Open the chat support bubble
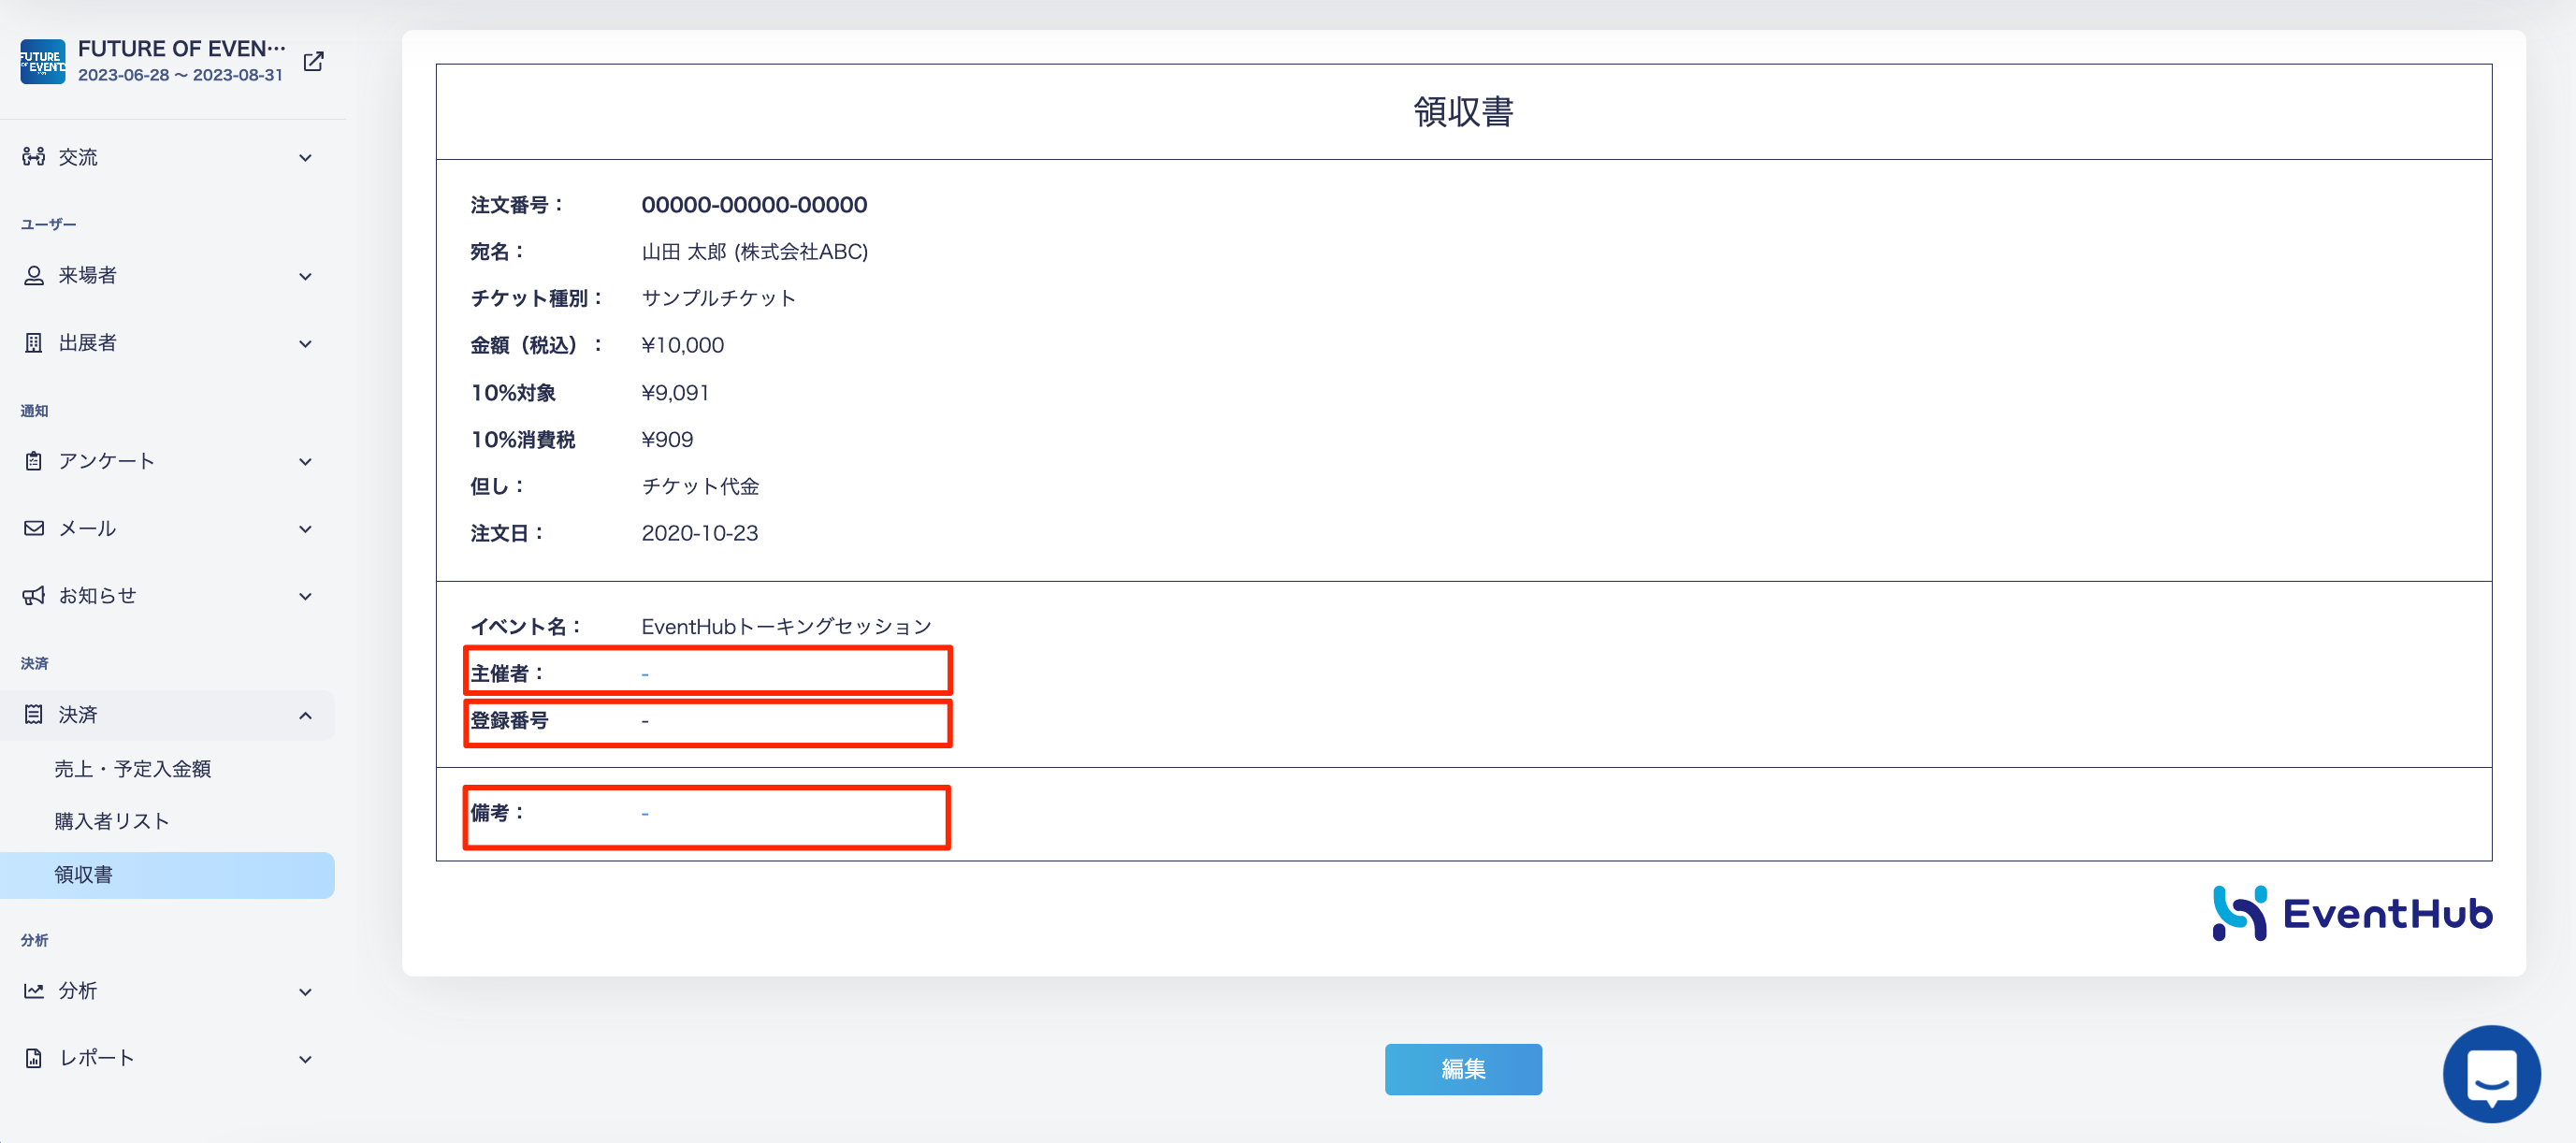The height and width of the screenshot is (1143, 2576). pos(2490,1074)
